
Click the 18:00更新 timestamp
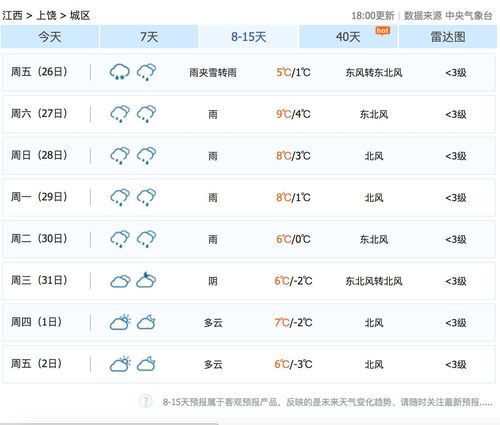[x=373, y=16]
